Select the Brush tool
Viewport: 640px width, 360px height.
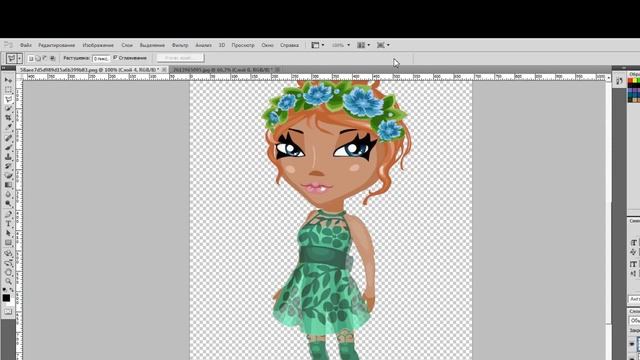8,147
